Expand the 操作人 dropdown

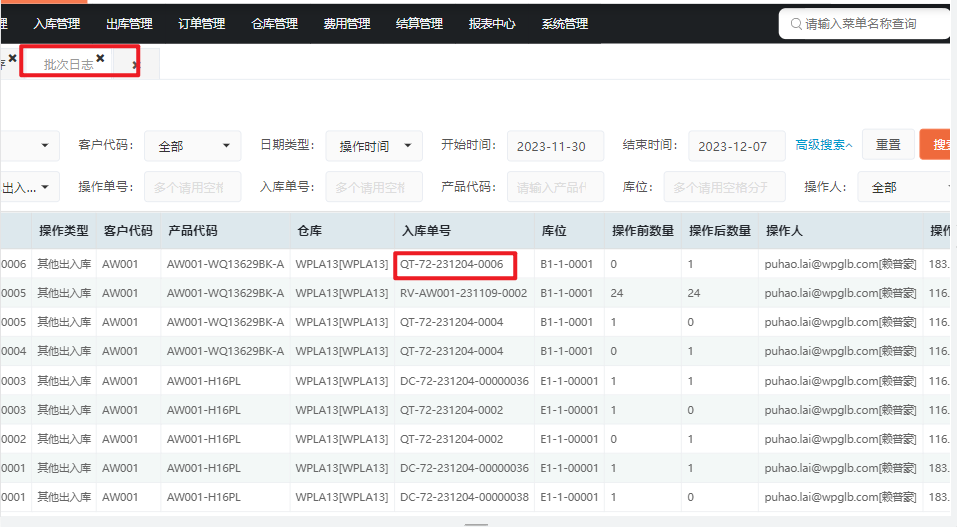(x=906, y=187)
